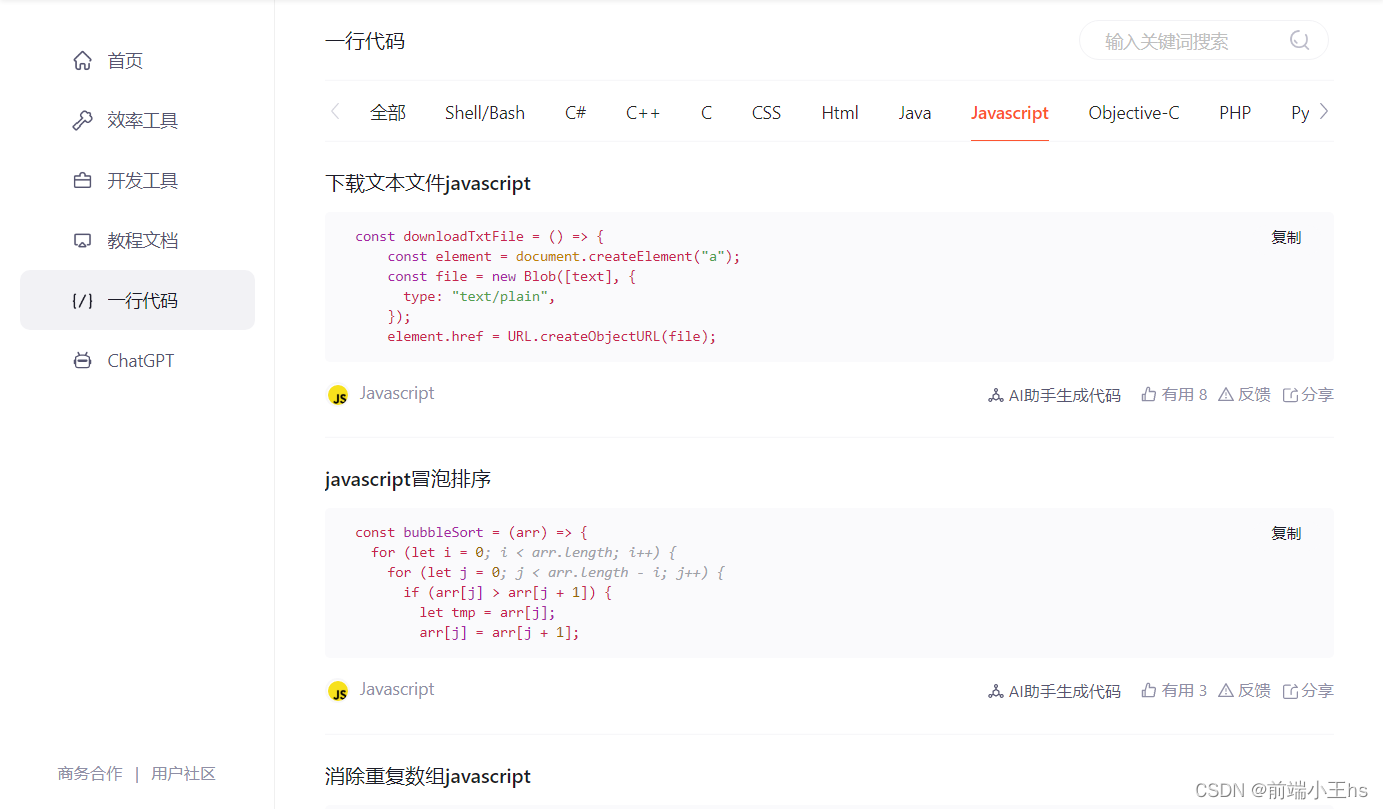This screenshot has height=809, width=1383.
Task: Click 反馈 for download text file snippet
Action: 1254,395
